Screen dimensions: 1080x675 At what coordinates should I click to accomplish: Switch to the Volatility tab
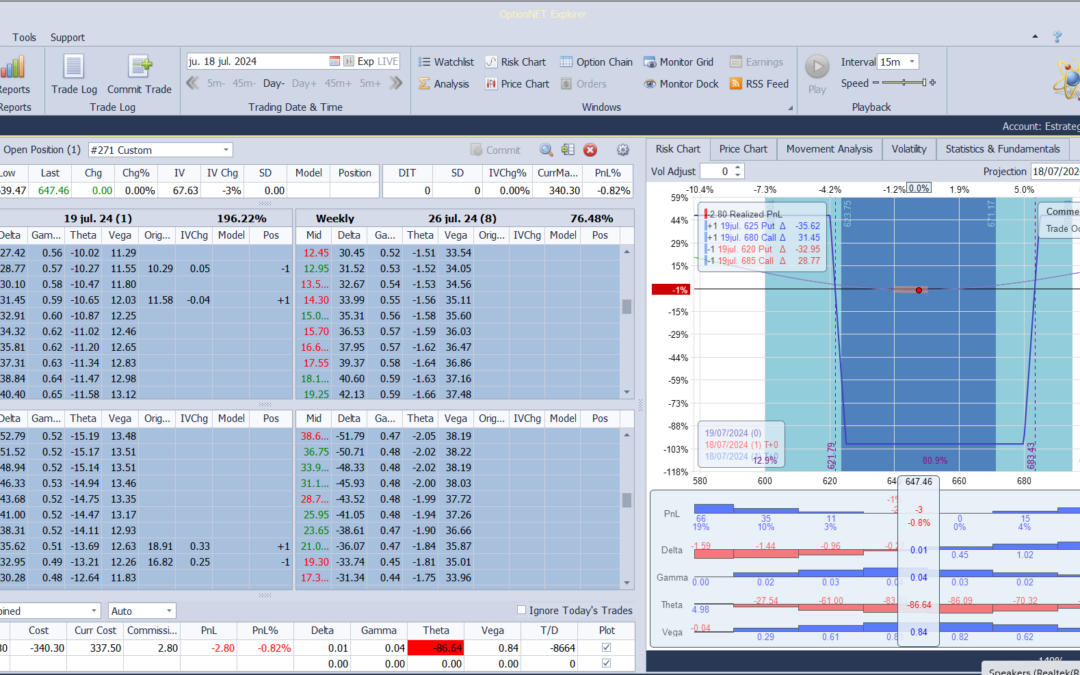(x=908, y=149)
